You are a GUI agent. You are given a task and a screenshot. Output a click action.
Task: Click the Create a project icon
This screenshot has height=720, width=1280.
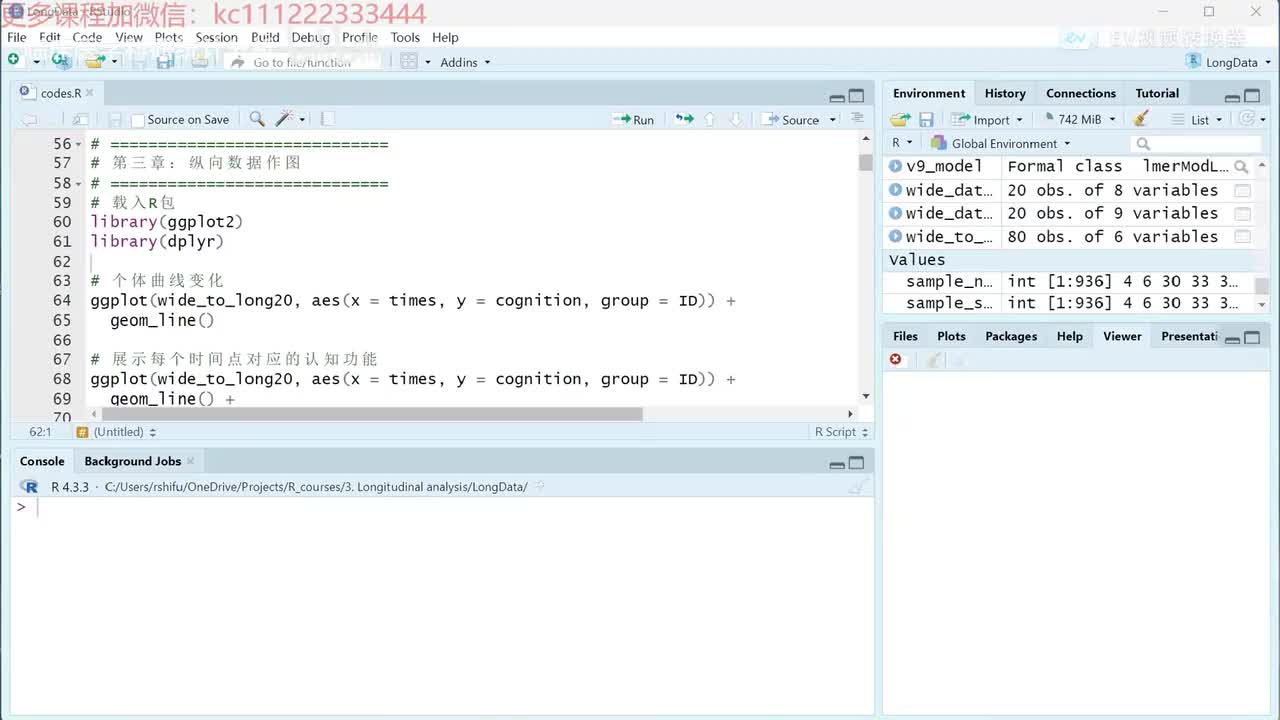pyautogui.click(x=61, y=61)
